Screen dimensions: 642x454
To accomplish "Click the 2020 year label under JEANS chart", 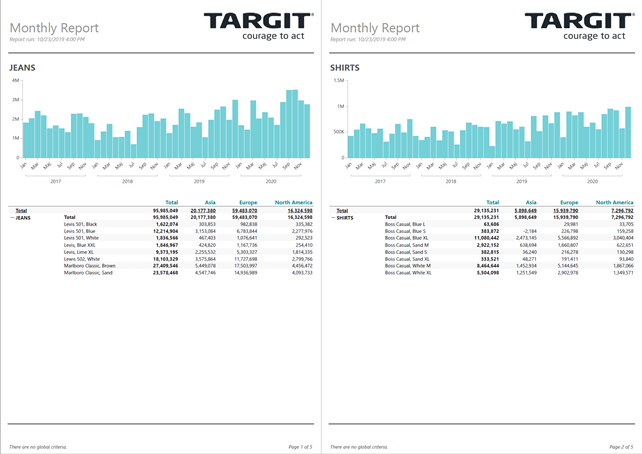I will coord(271,181).
